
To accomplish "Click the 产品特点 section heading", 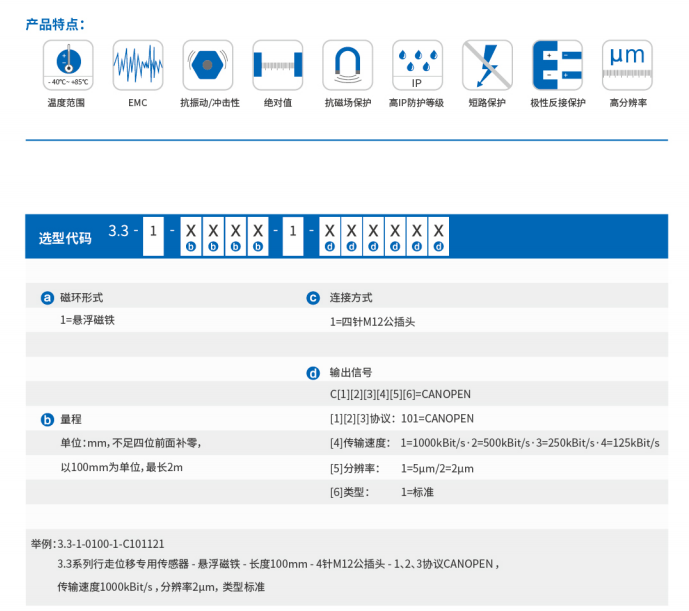I will (56, 23).
